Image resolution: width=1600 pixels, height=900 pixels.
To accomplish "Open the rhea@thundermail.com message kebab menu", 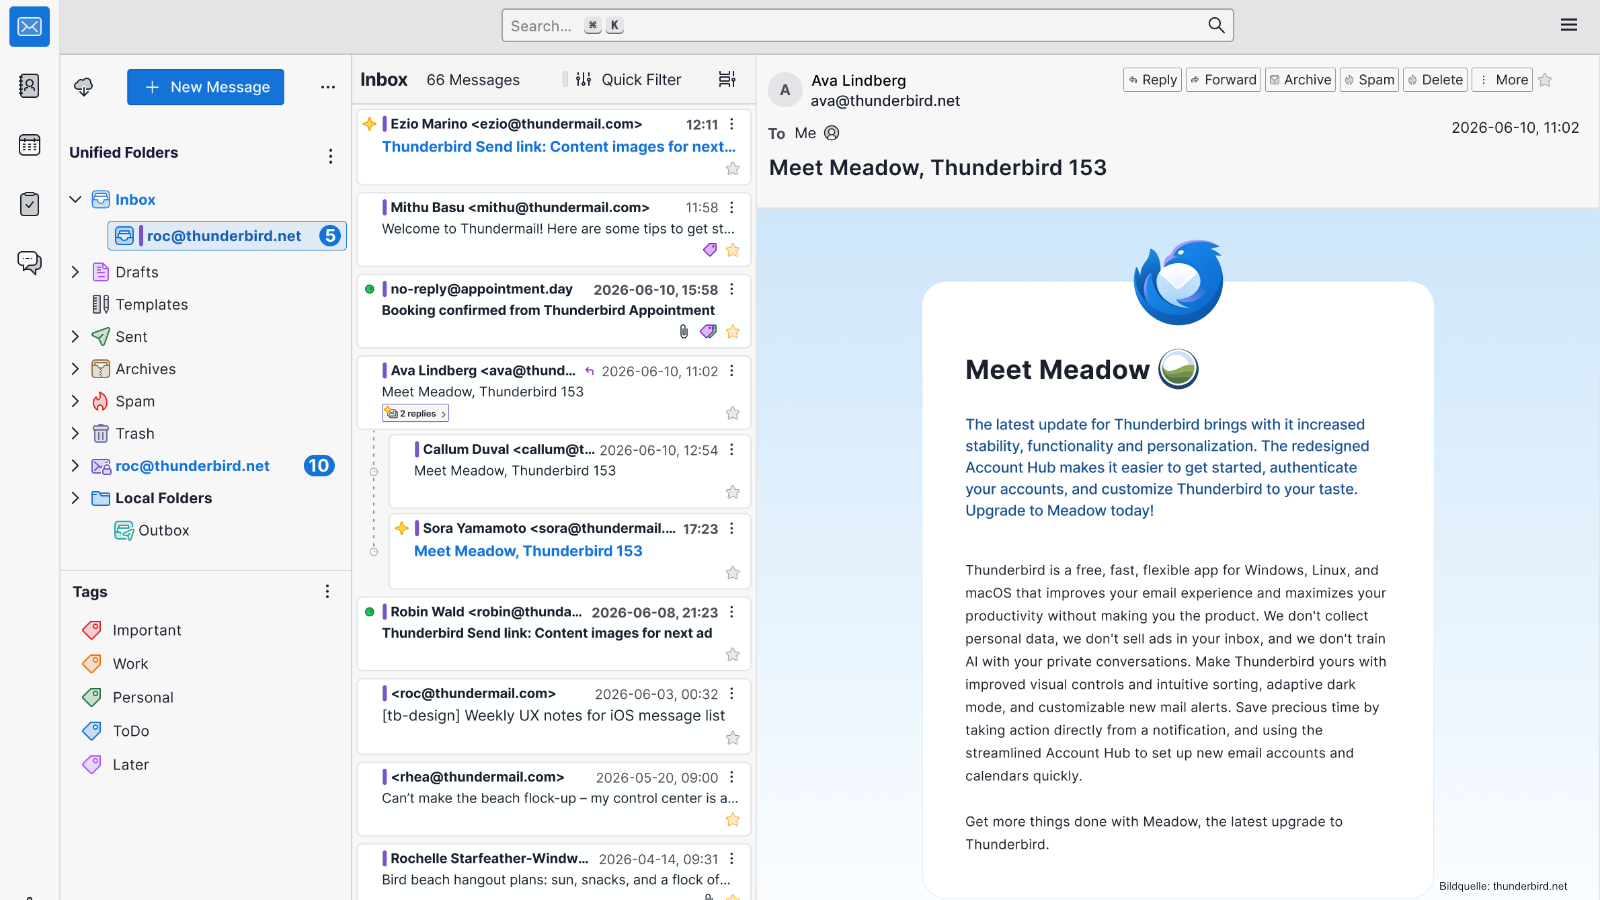I will pyautogui.click(x=732, y=777).
